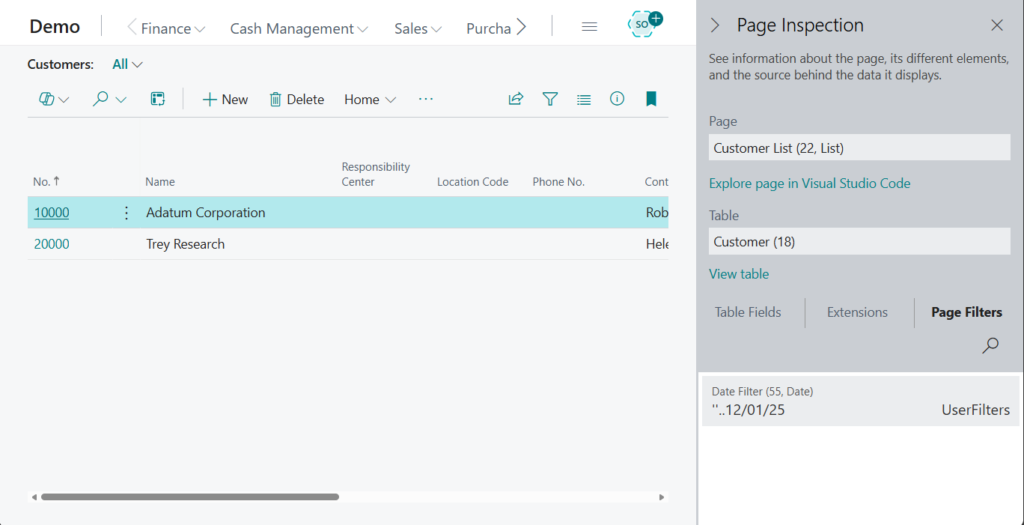Open the Finance navigation dropdown
1024x525 pixels.
tap(173, 29)
